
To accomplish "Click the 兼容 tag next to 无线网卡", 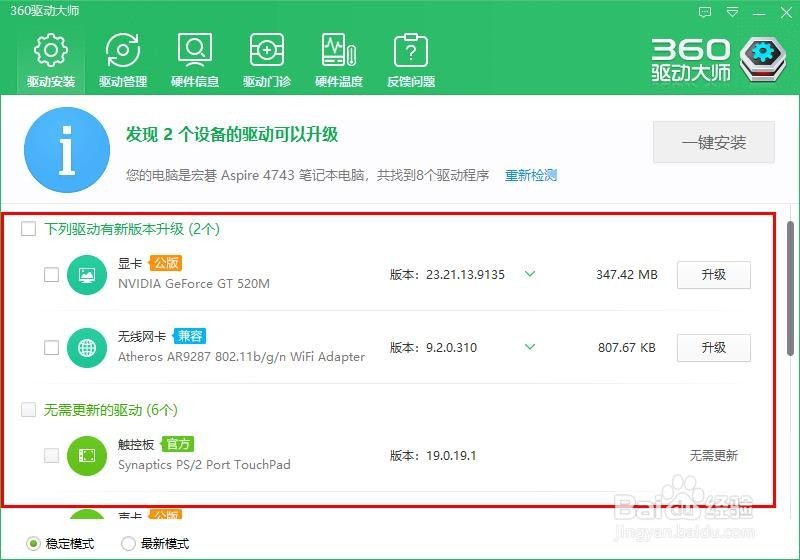I will [189, 336].
